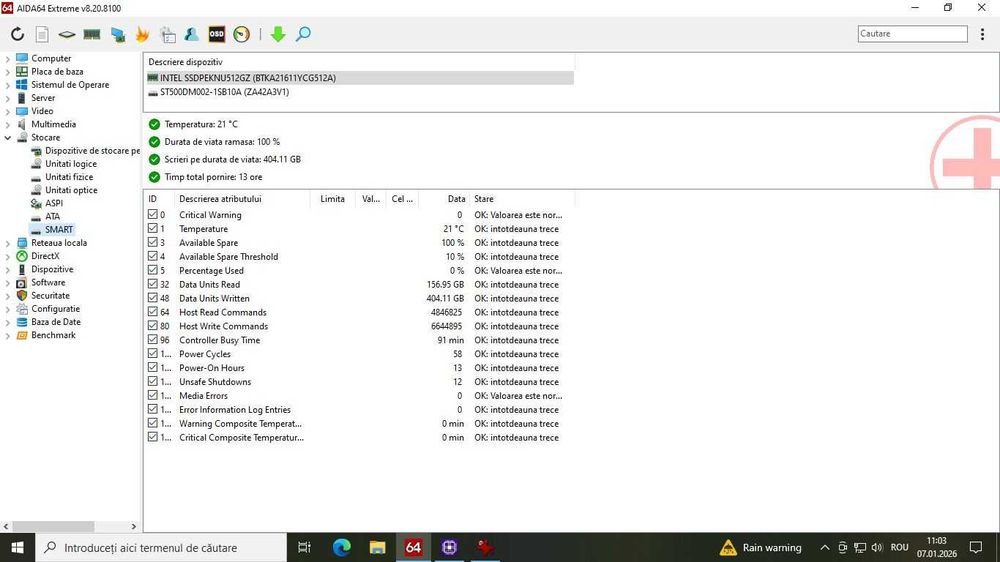Collapse the Stocare tree node

8,138
